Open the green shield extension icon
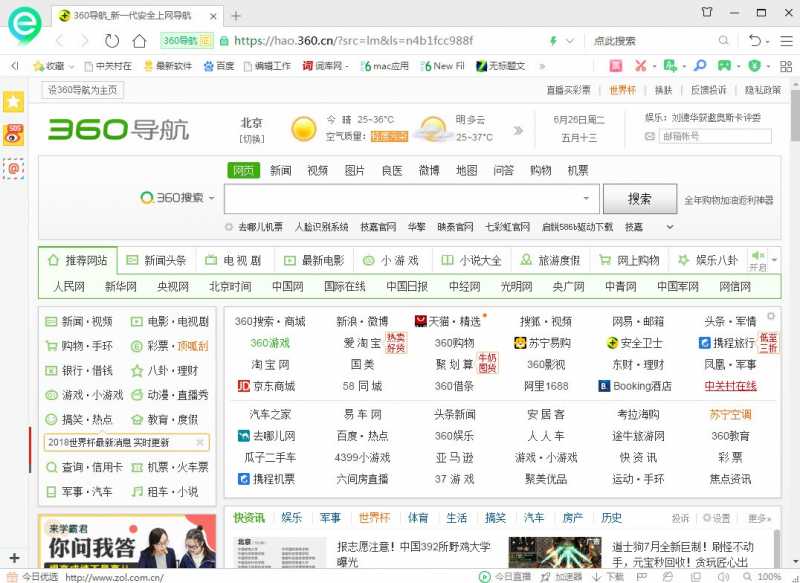800x583 pixels. pyautogui.click(x=754, y=65)
